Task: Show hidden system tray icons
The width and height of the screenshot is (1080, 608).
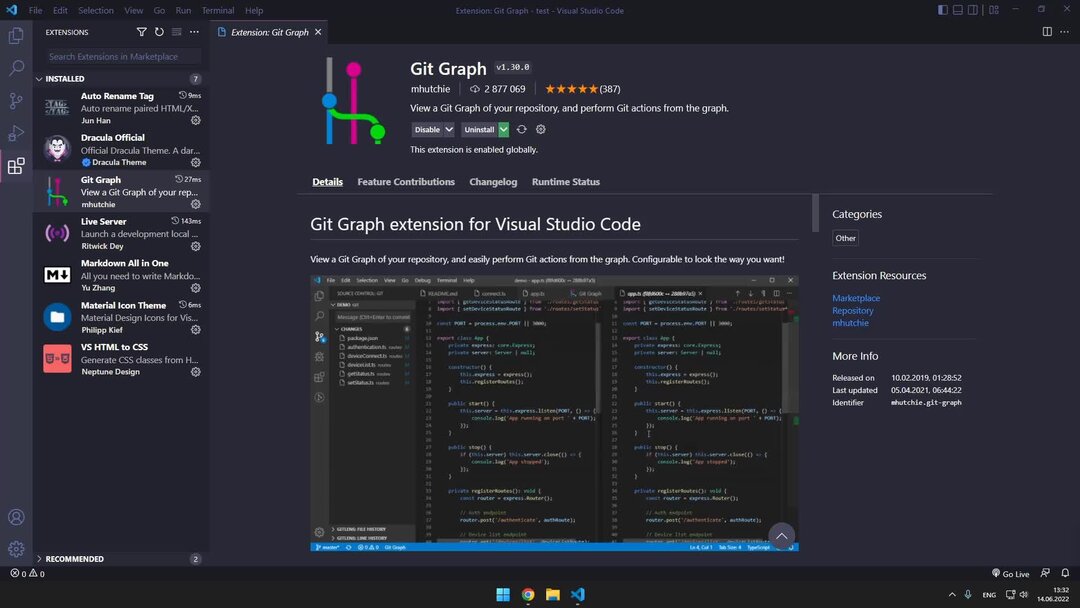Action: coord(952,594)
